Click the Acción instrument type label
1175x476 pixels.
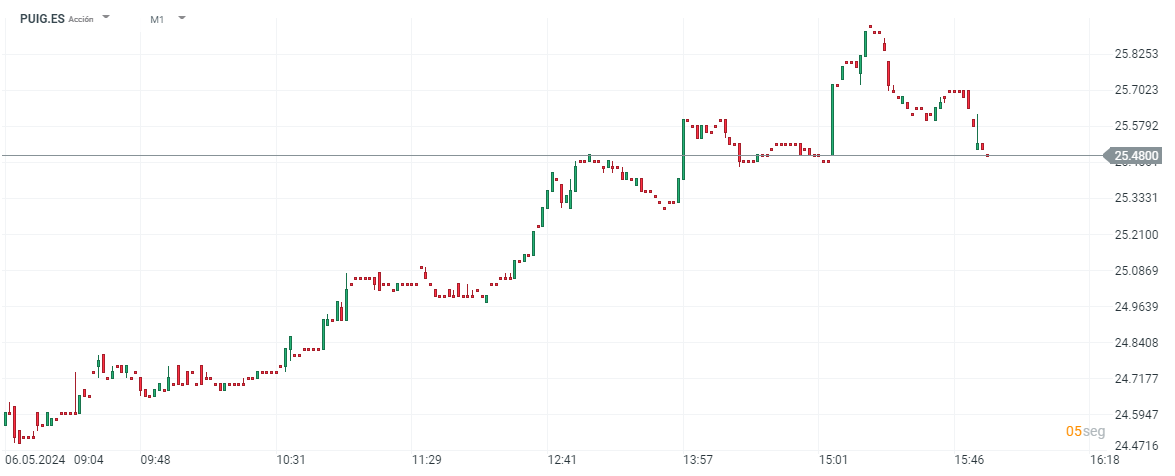pos(81,19)
